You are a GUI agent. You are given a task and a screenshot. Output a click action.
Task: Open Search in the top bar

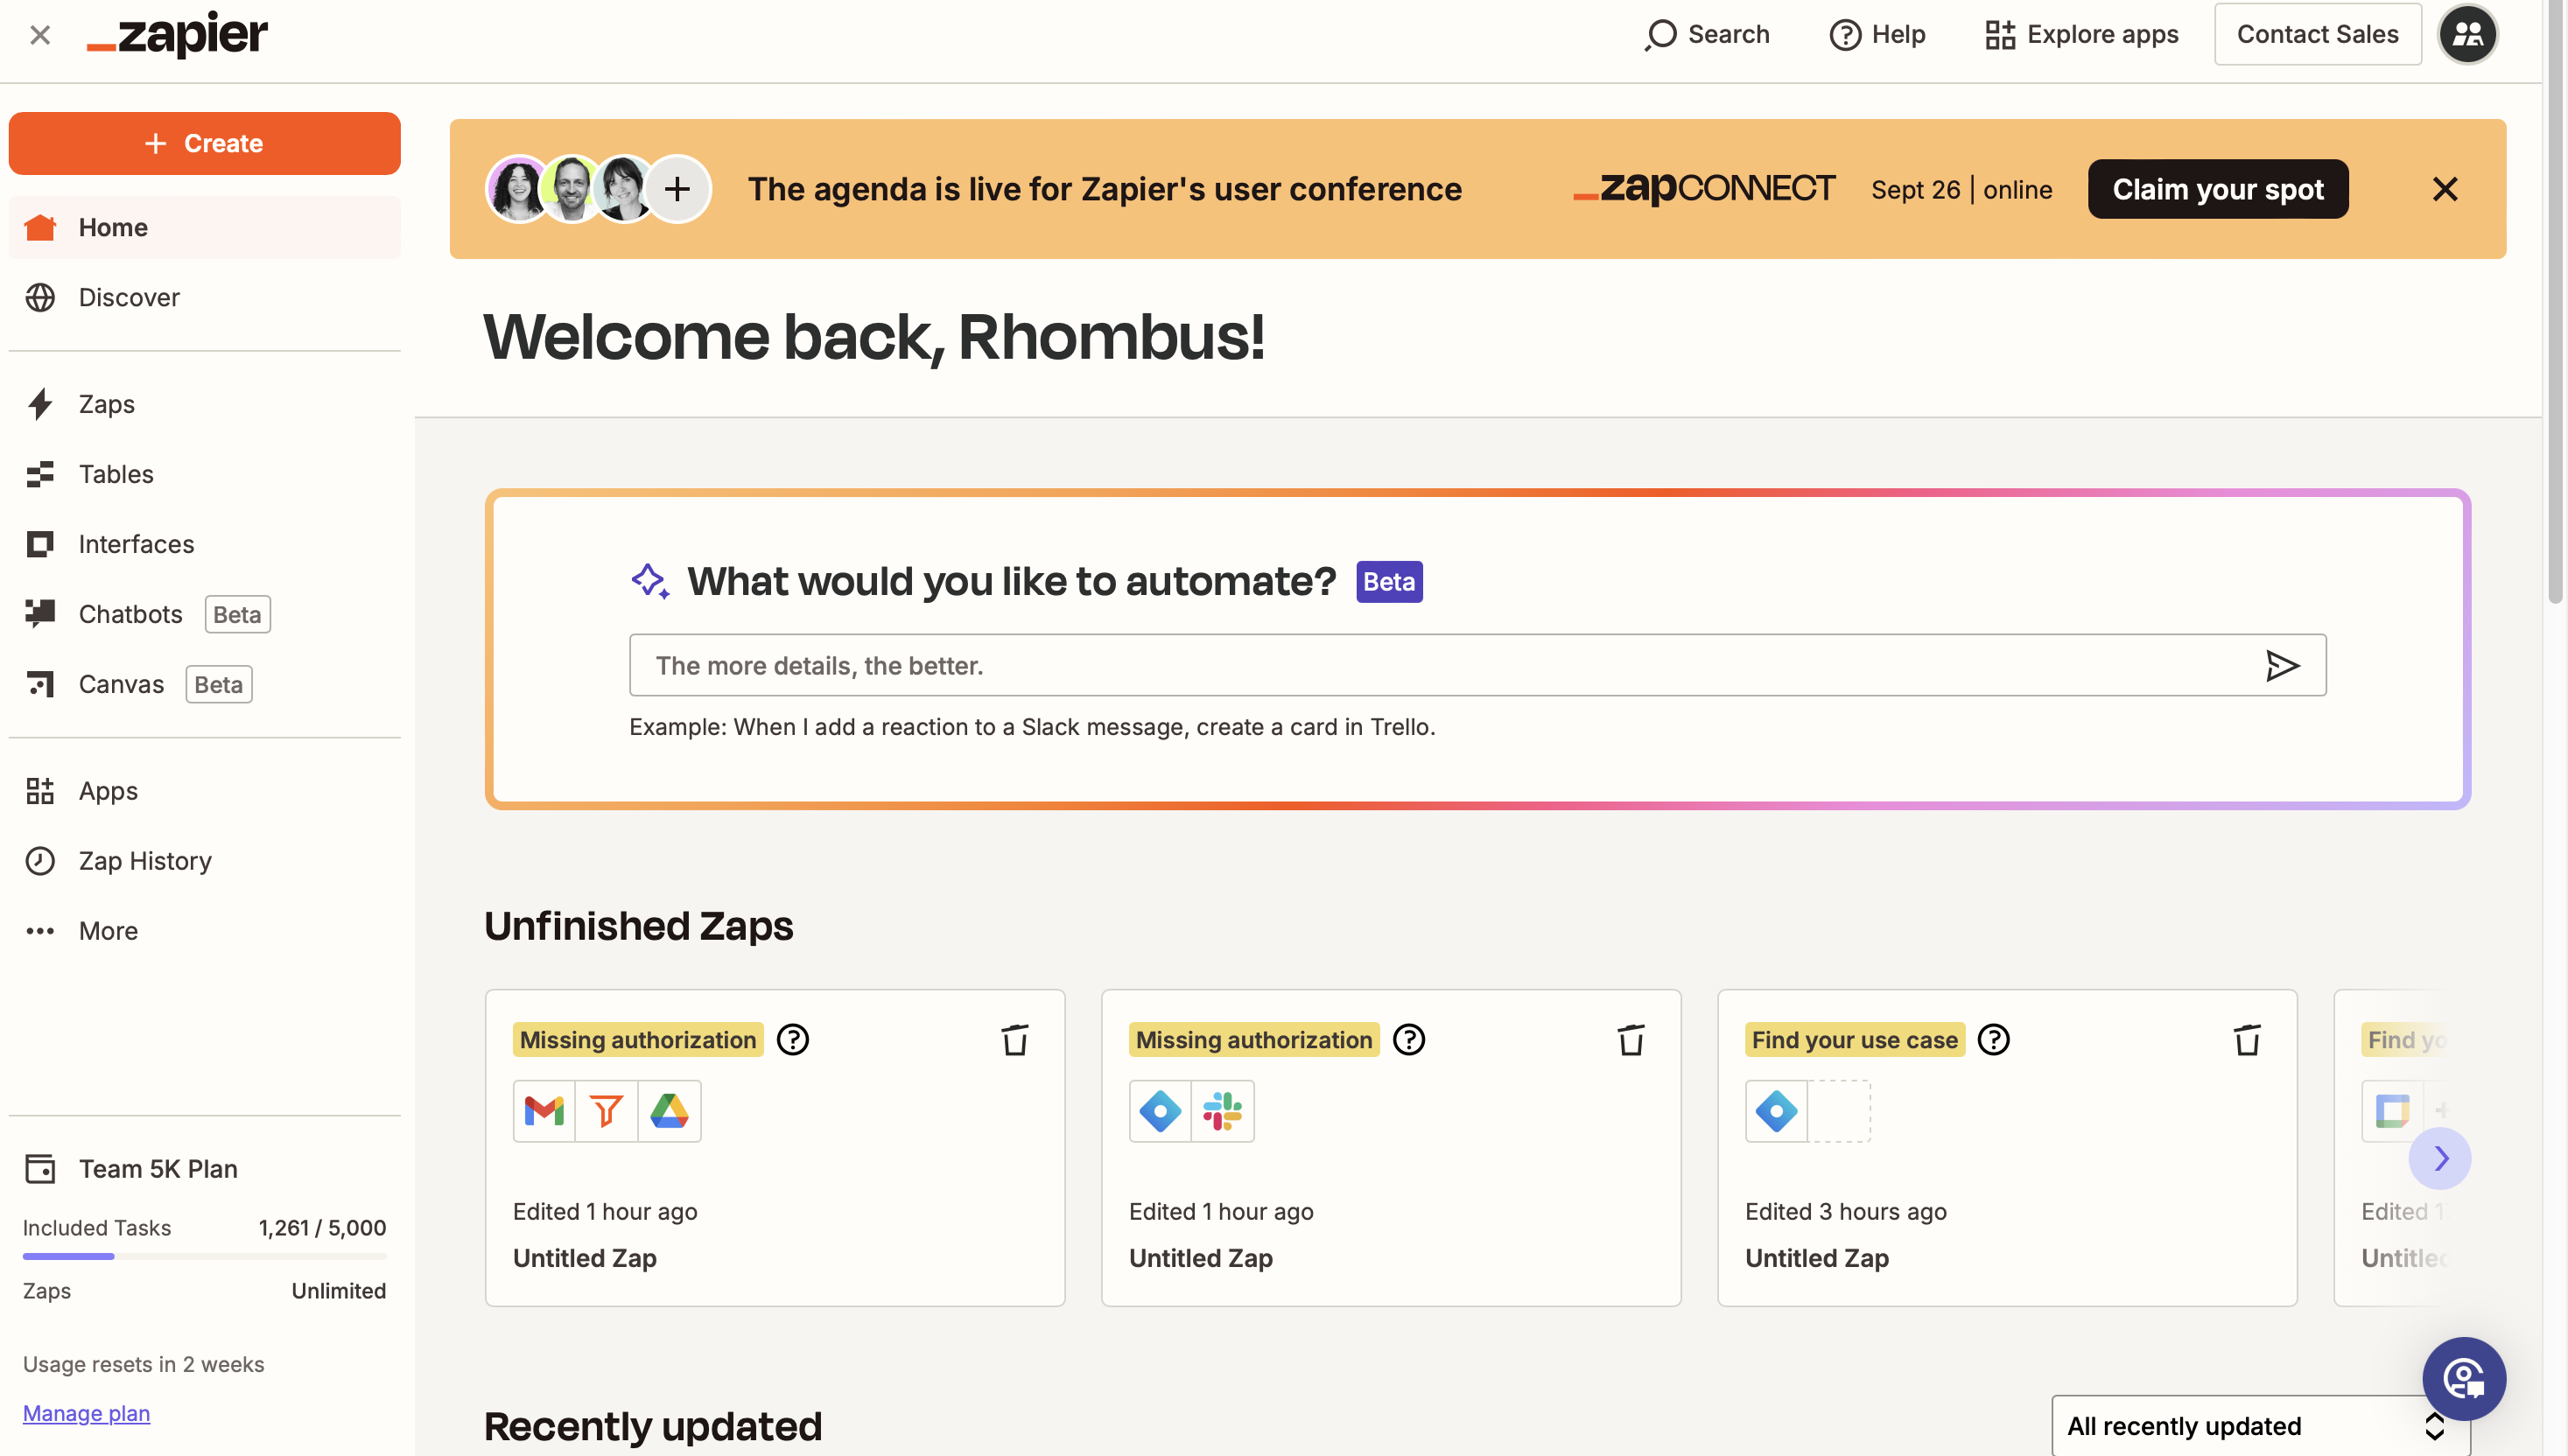click(1707, 34)
